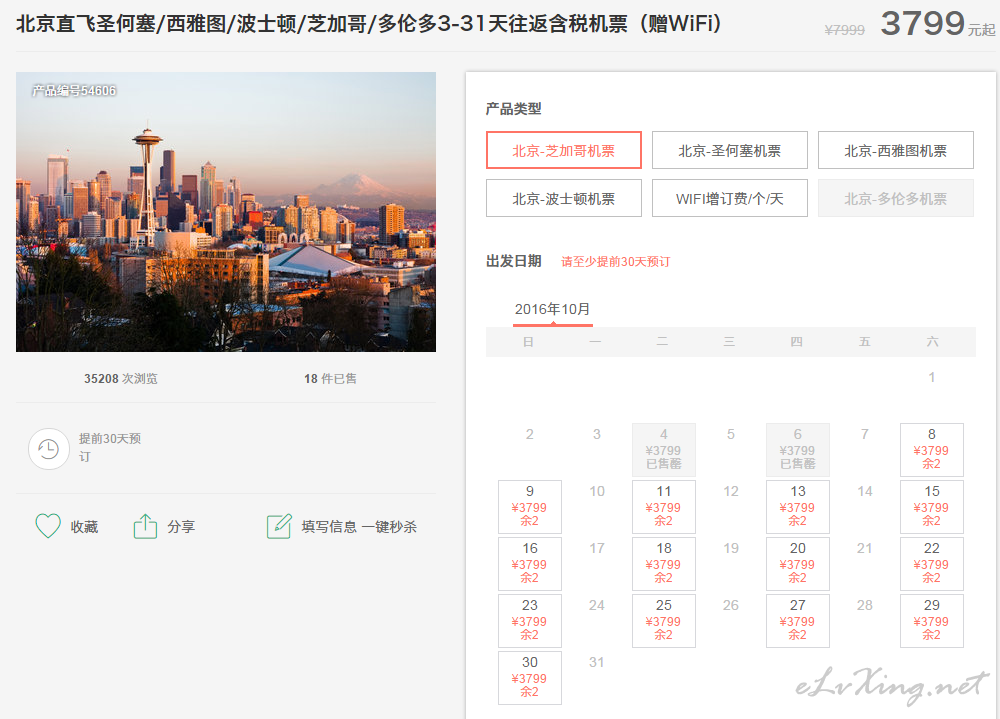
Task: Choose departure date October 18
Action: tap(664, 563)
